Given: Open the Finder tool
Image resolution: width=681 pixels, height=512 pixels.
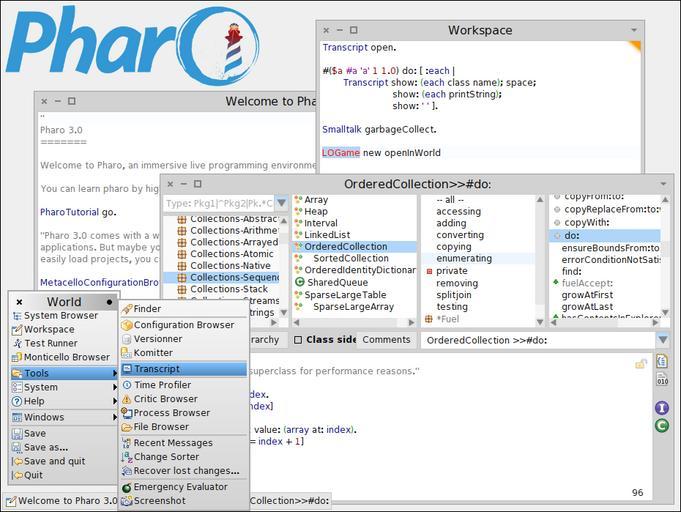Looking at the screenshot, I should coord(147,309).
